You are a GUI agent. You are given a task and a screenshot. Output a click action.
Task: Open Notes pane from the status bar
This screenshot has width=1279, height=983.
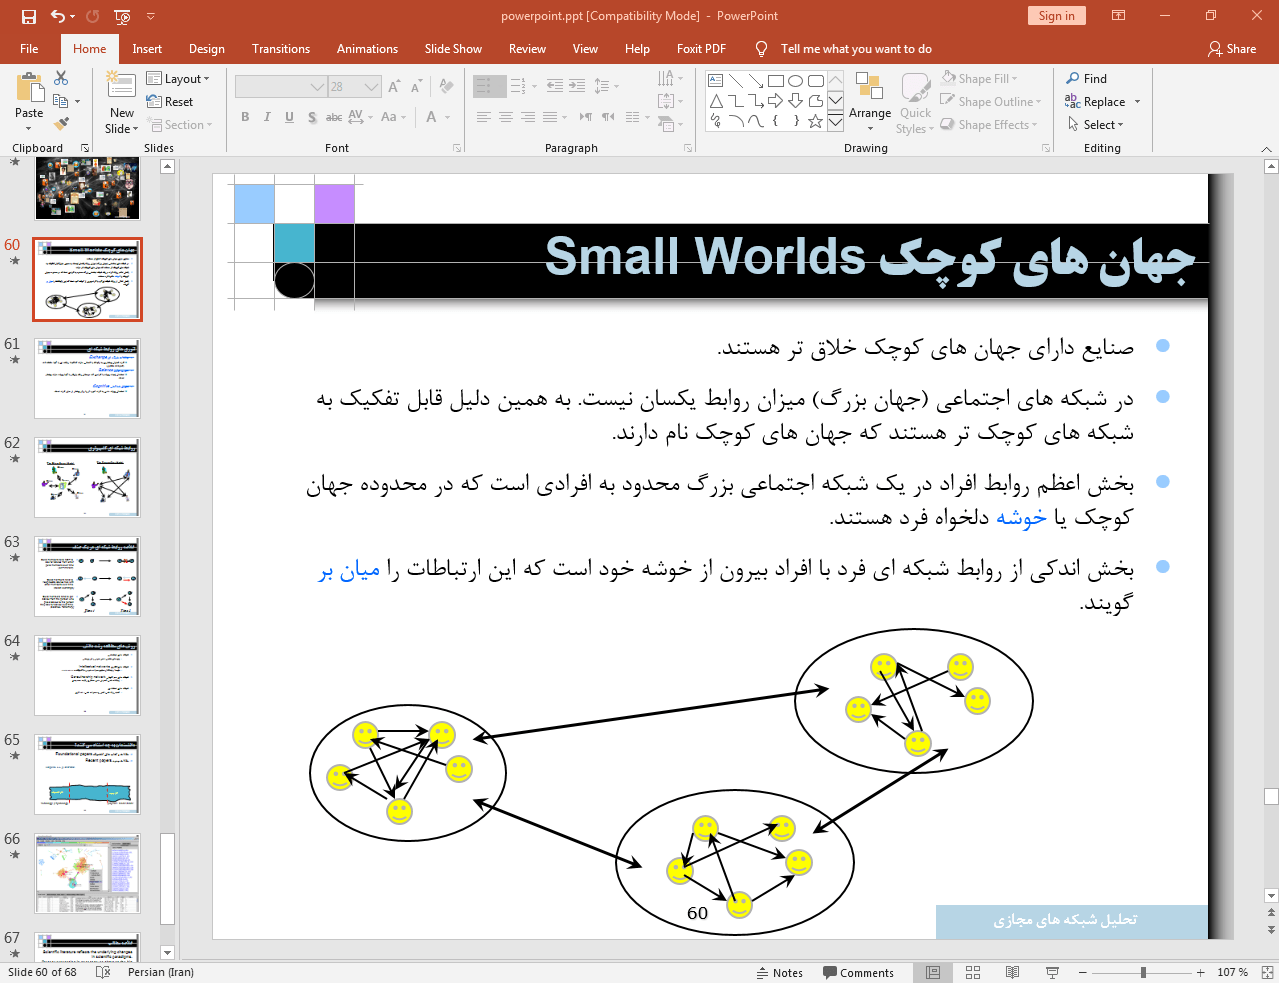[x=780, y=973]
